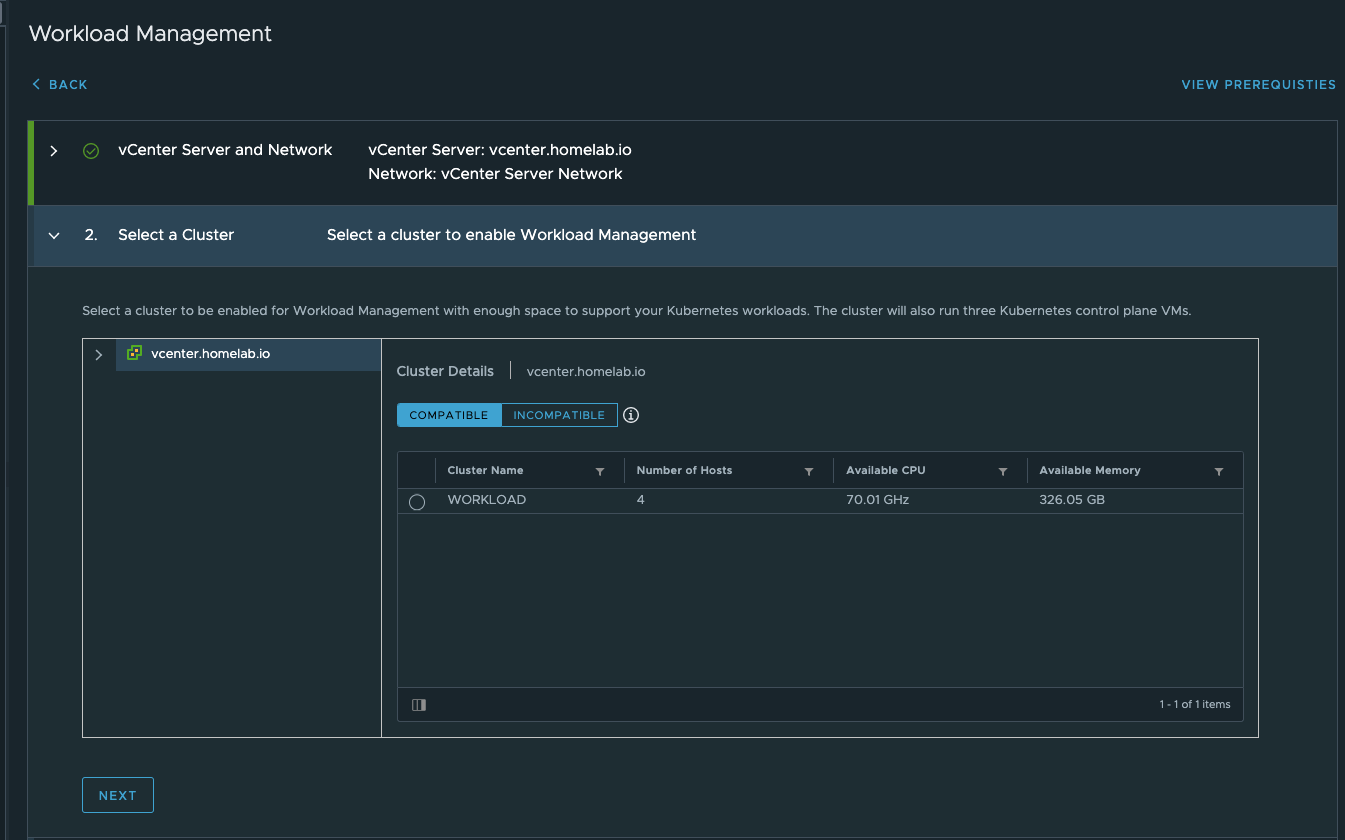
Task: Select vcenter.homelab.io in the tree
Action: (210, 354)
